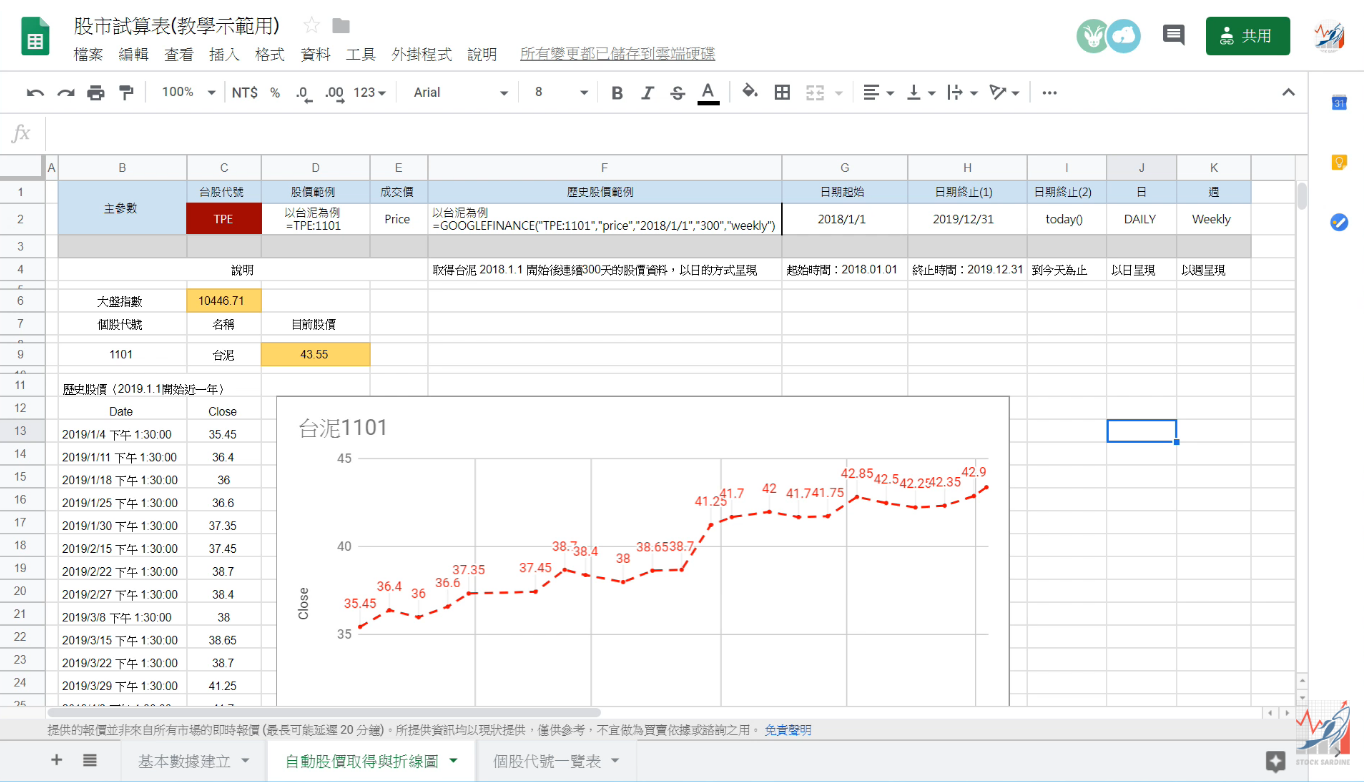
Task: Click the 共用 share button
Action: pos(1247,34)
